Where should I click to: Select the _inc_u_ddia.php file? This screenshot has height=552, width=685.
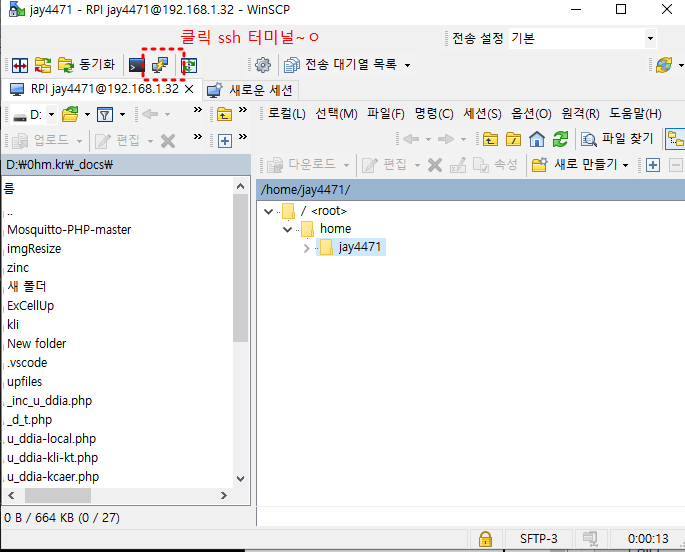coord(49,401)
